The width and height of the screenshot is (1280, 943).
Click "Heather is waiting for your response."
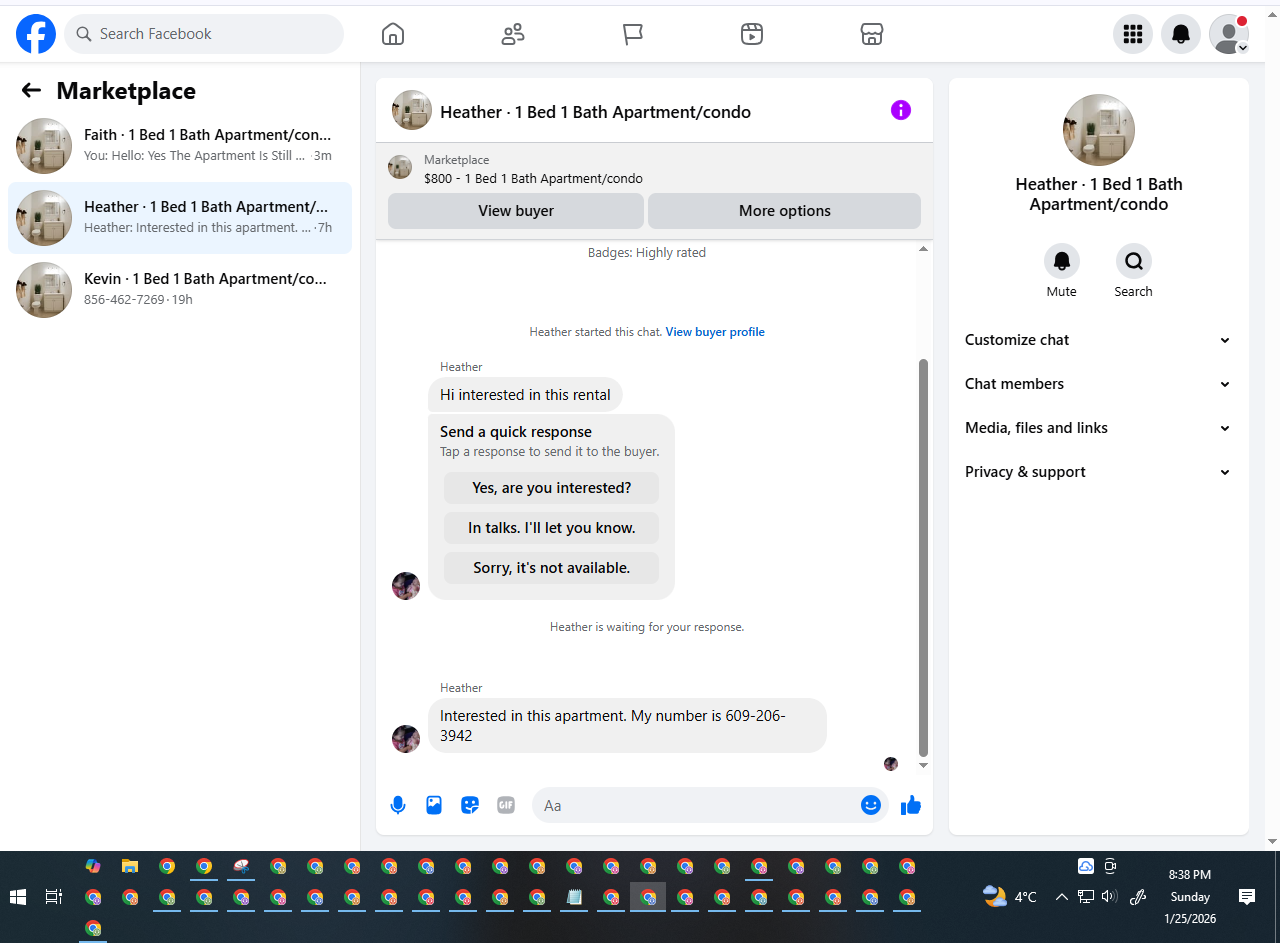(x=647, y=627)
